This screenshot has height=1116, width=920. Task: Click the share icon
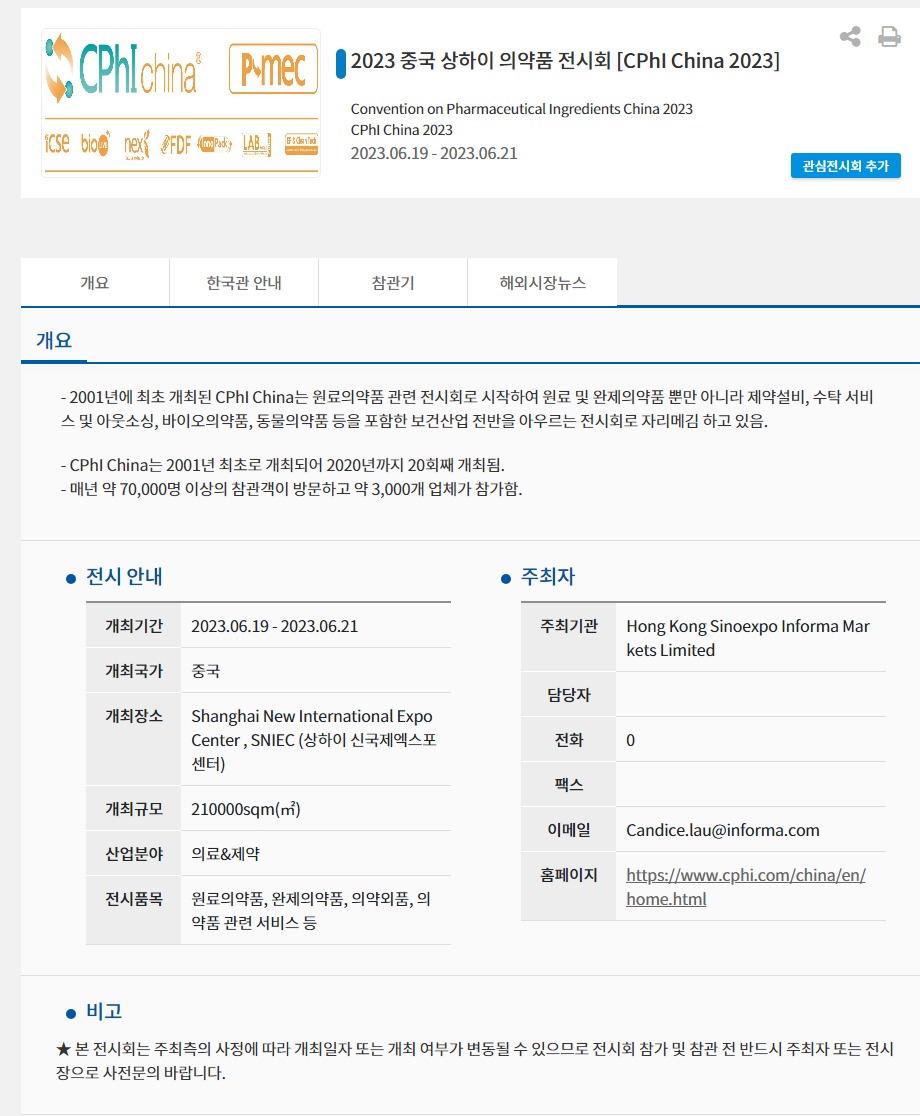[x=850, y=36]
